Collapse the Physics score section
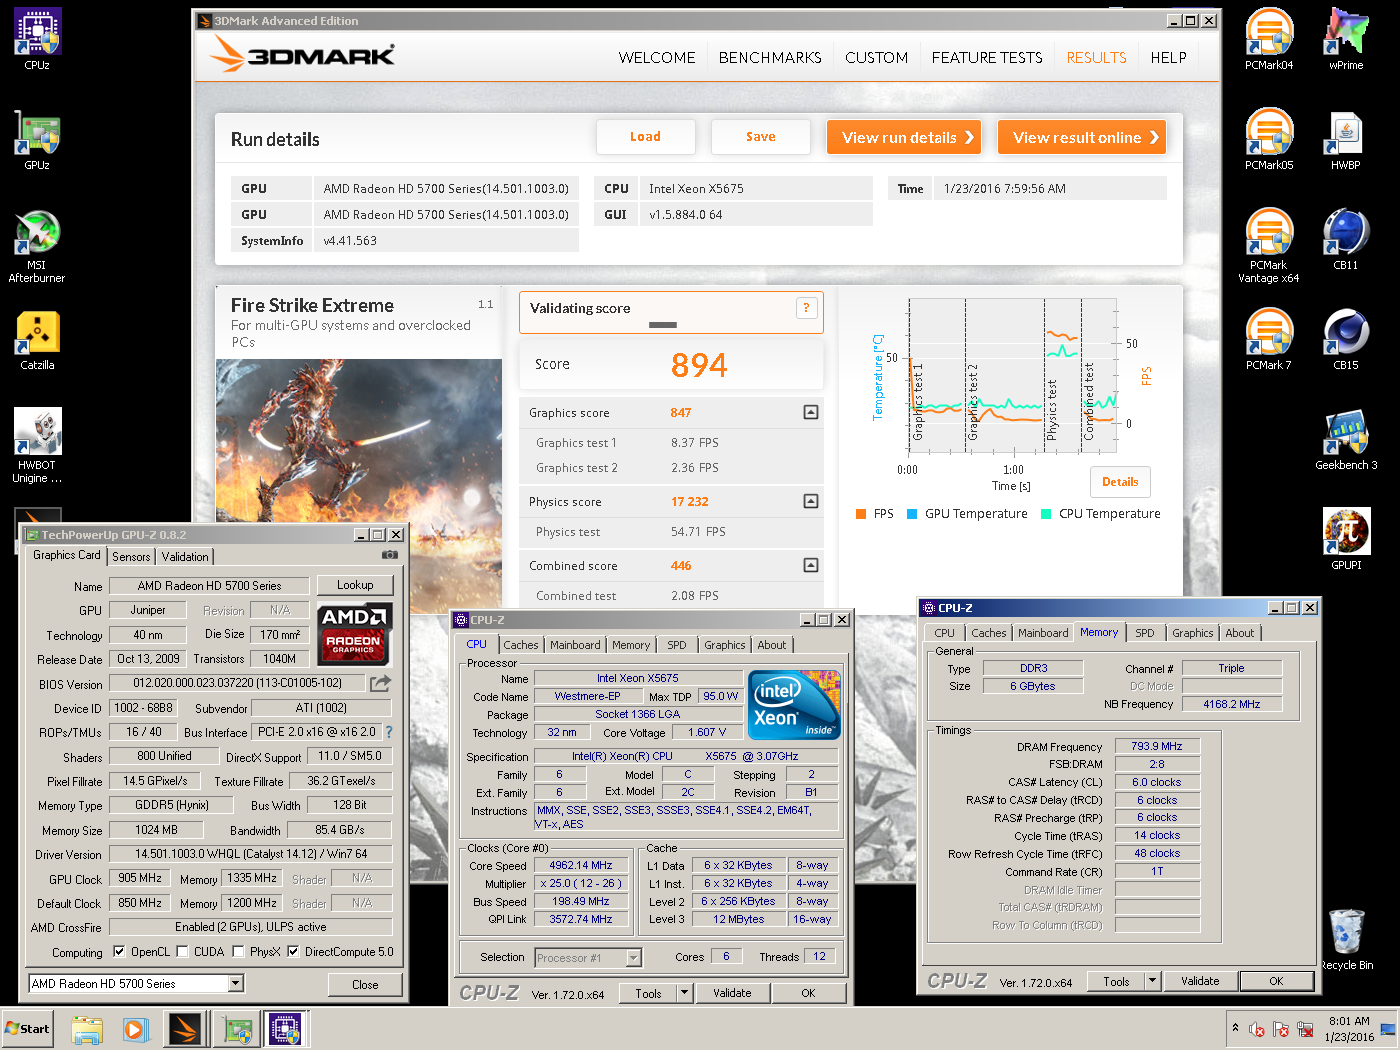Viewport: 1400px width, 1050px height. [x=811, y=501]
